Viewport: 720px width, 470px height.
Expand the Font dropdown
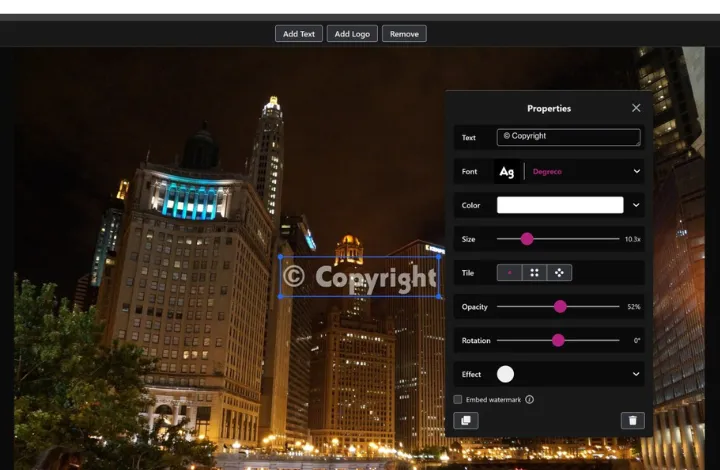(x=636, y=172)
